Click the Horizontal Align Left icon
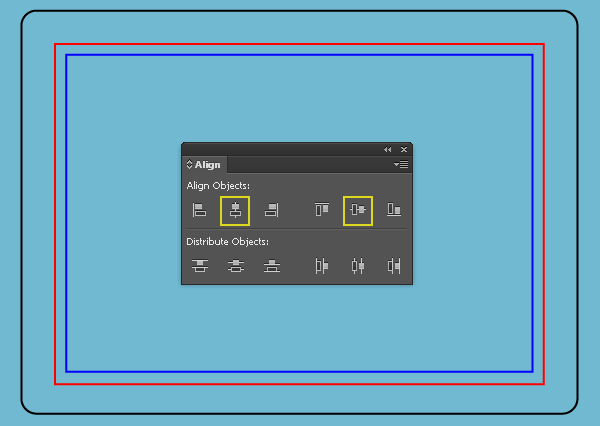Viewport: 600px width, 426px height. pyautogui.click(x=199, y=210)
